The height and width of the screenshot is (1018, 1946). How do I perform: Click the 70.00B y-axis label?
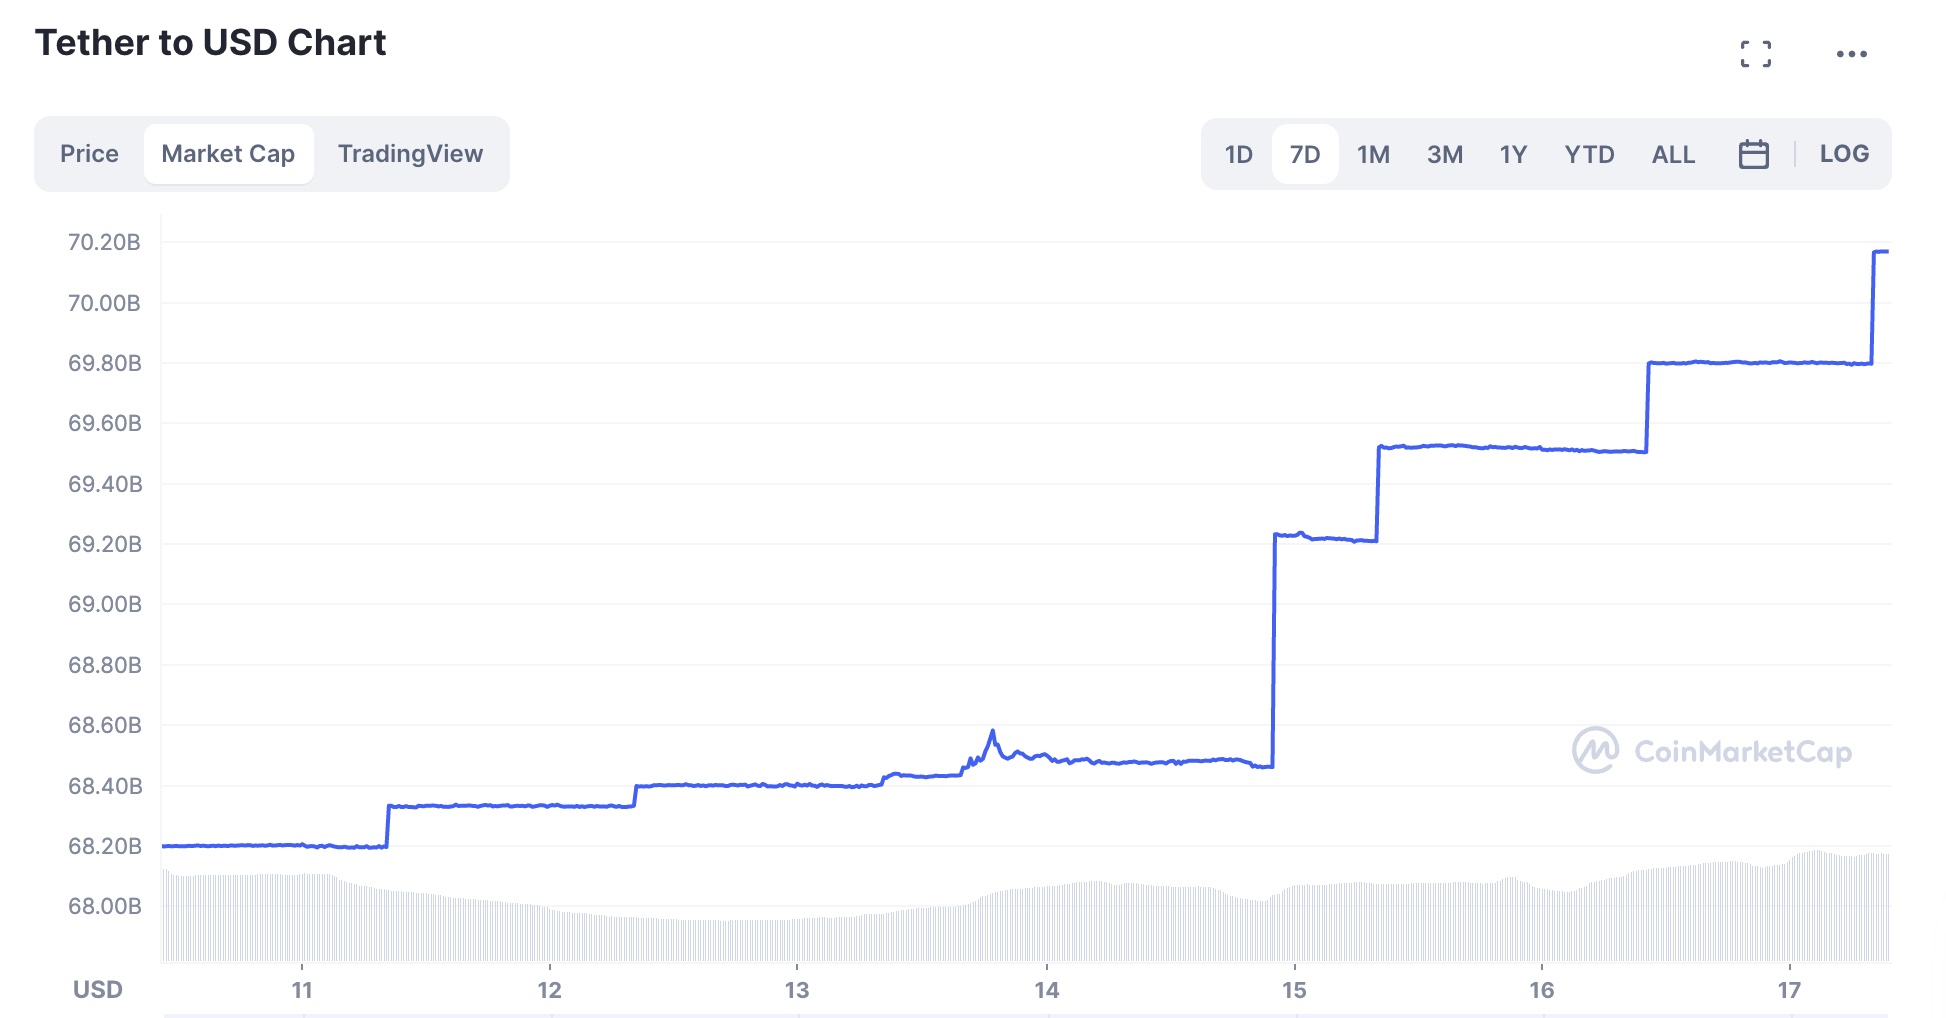point(104,303)
